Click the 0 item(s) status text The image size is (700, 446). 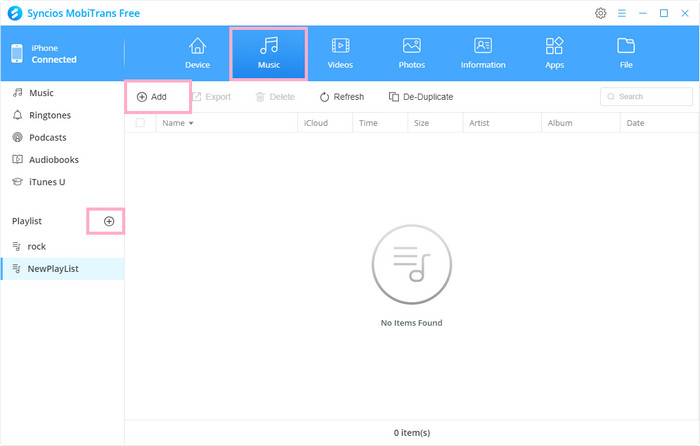coord(412,433)
